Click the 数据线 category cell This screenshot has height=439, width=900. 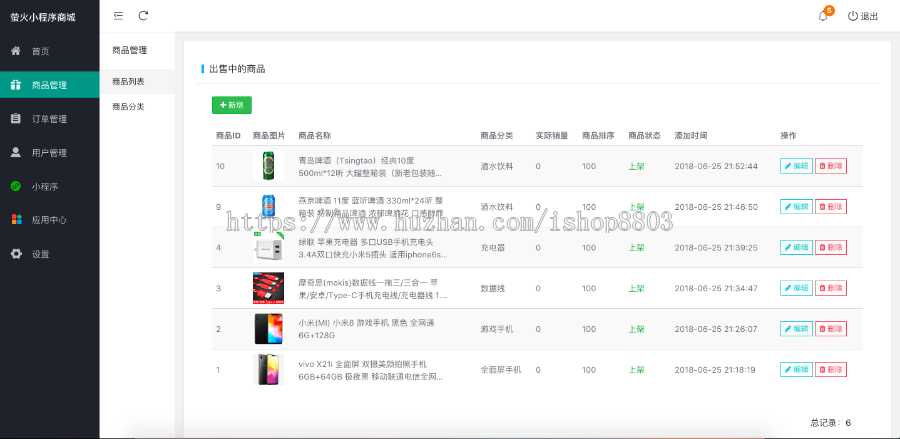click(x=493, y=288)
